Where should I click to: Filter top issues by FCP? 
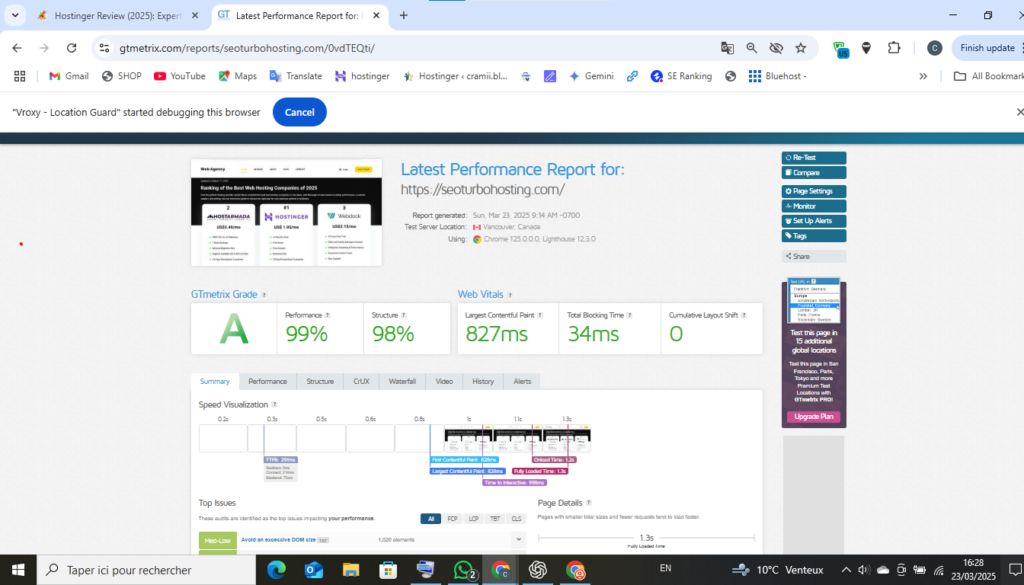tap(453, 519)
